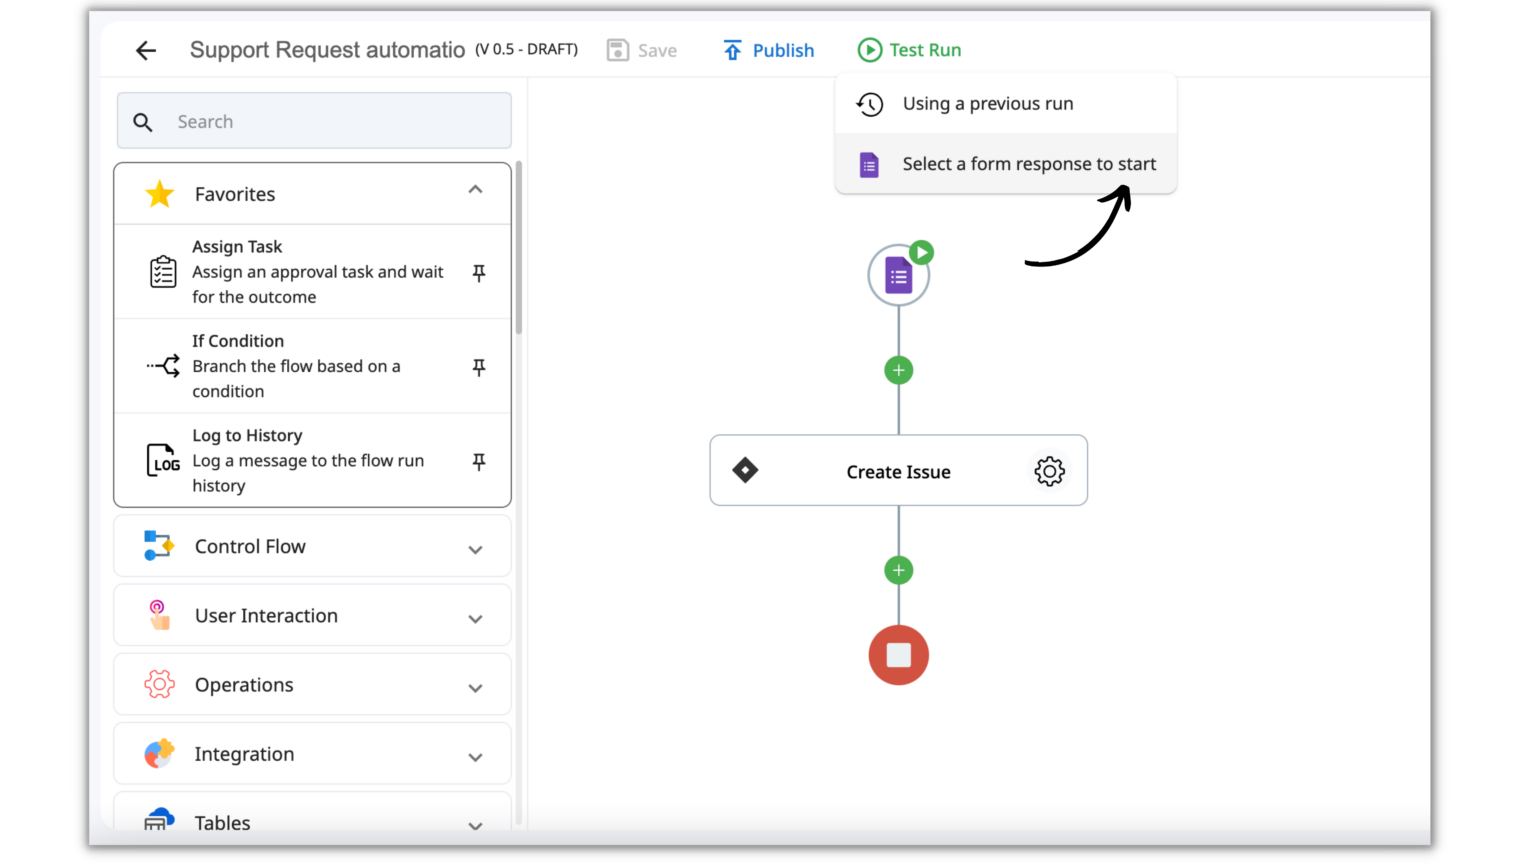The image size is (1536, 864).
Task: Click the Jira diamond icon on Create Issue
Action: [745, 470]
